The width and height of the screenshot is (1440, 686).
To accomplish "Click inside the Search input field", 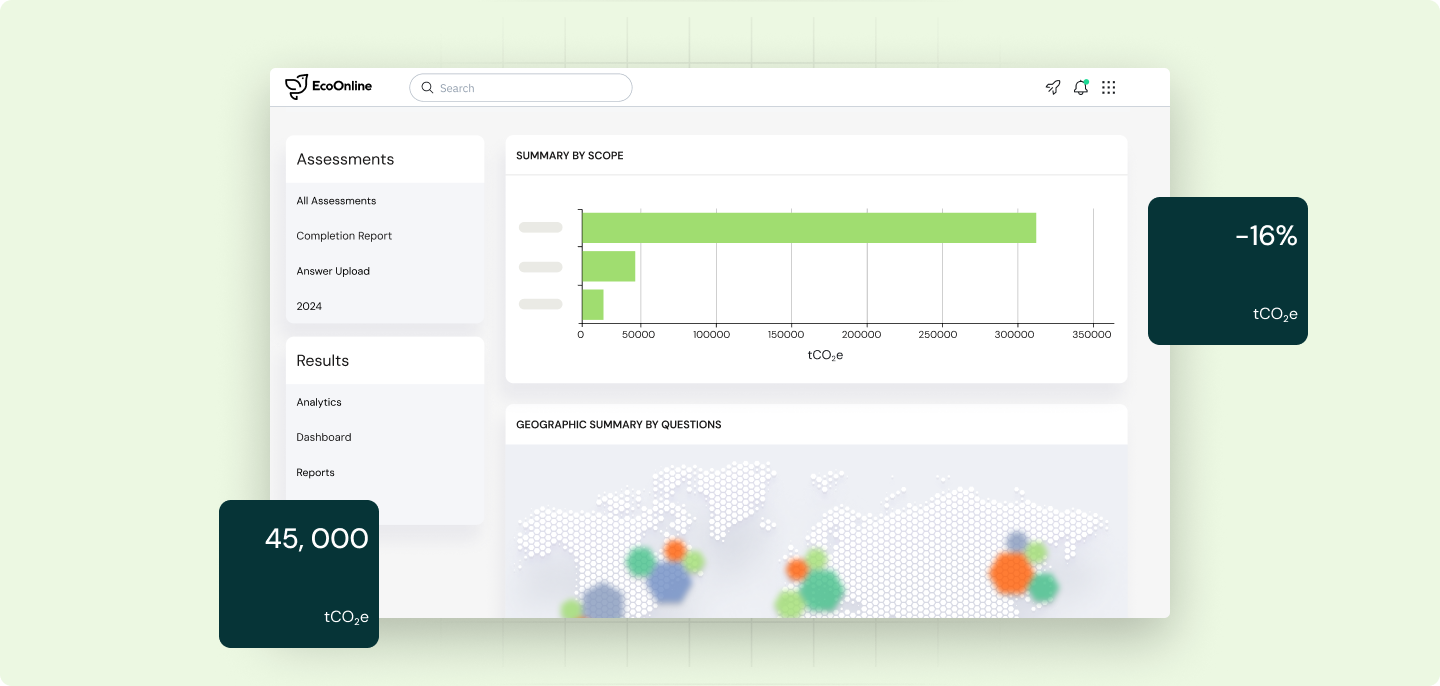I will click(520, 88).
